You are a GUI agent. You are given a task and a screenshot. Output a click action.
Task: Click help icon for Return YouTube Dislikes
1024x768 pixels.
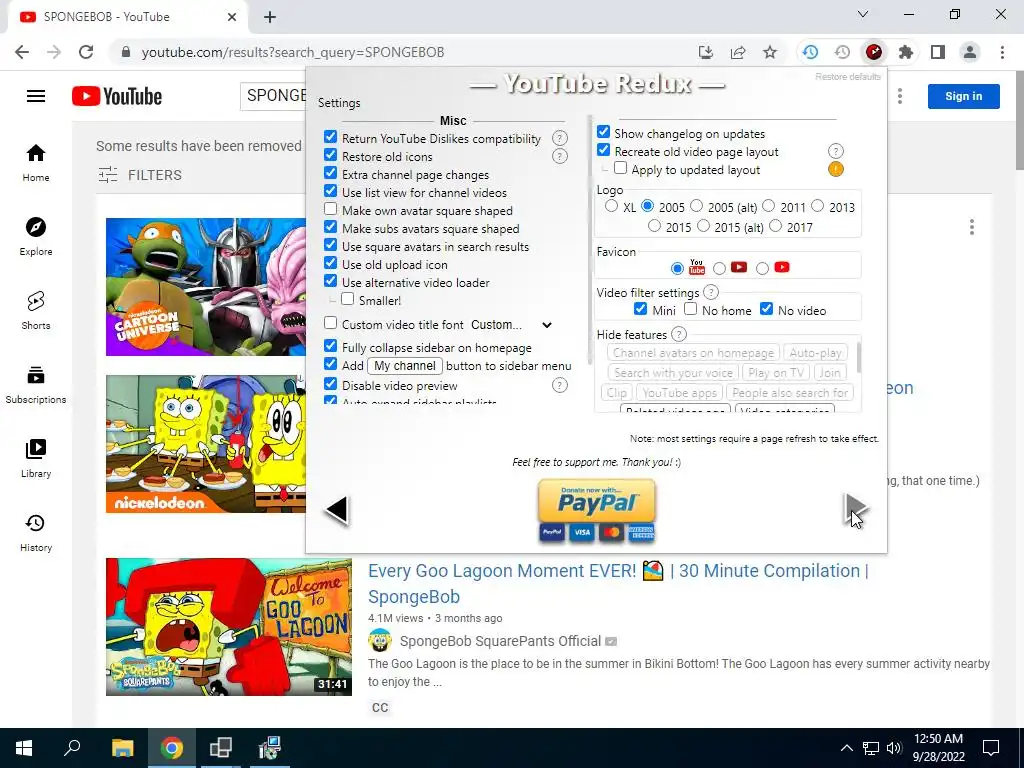560,138
